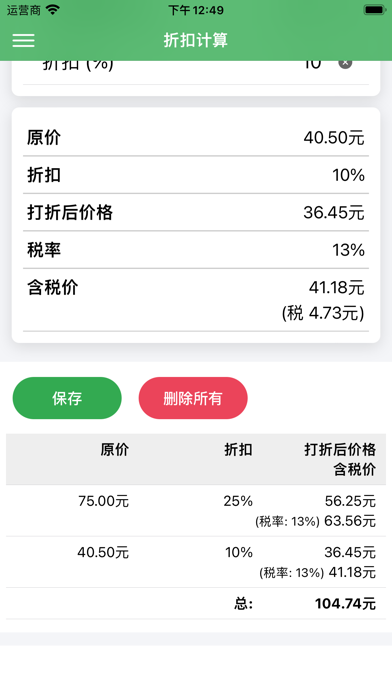Tap the 打折后价格 含税价 column header
The height and width of the screenshot is (696, 392).
point(340,459)
